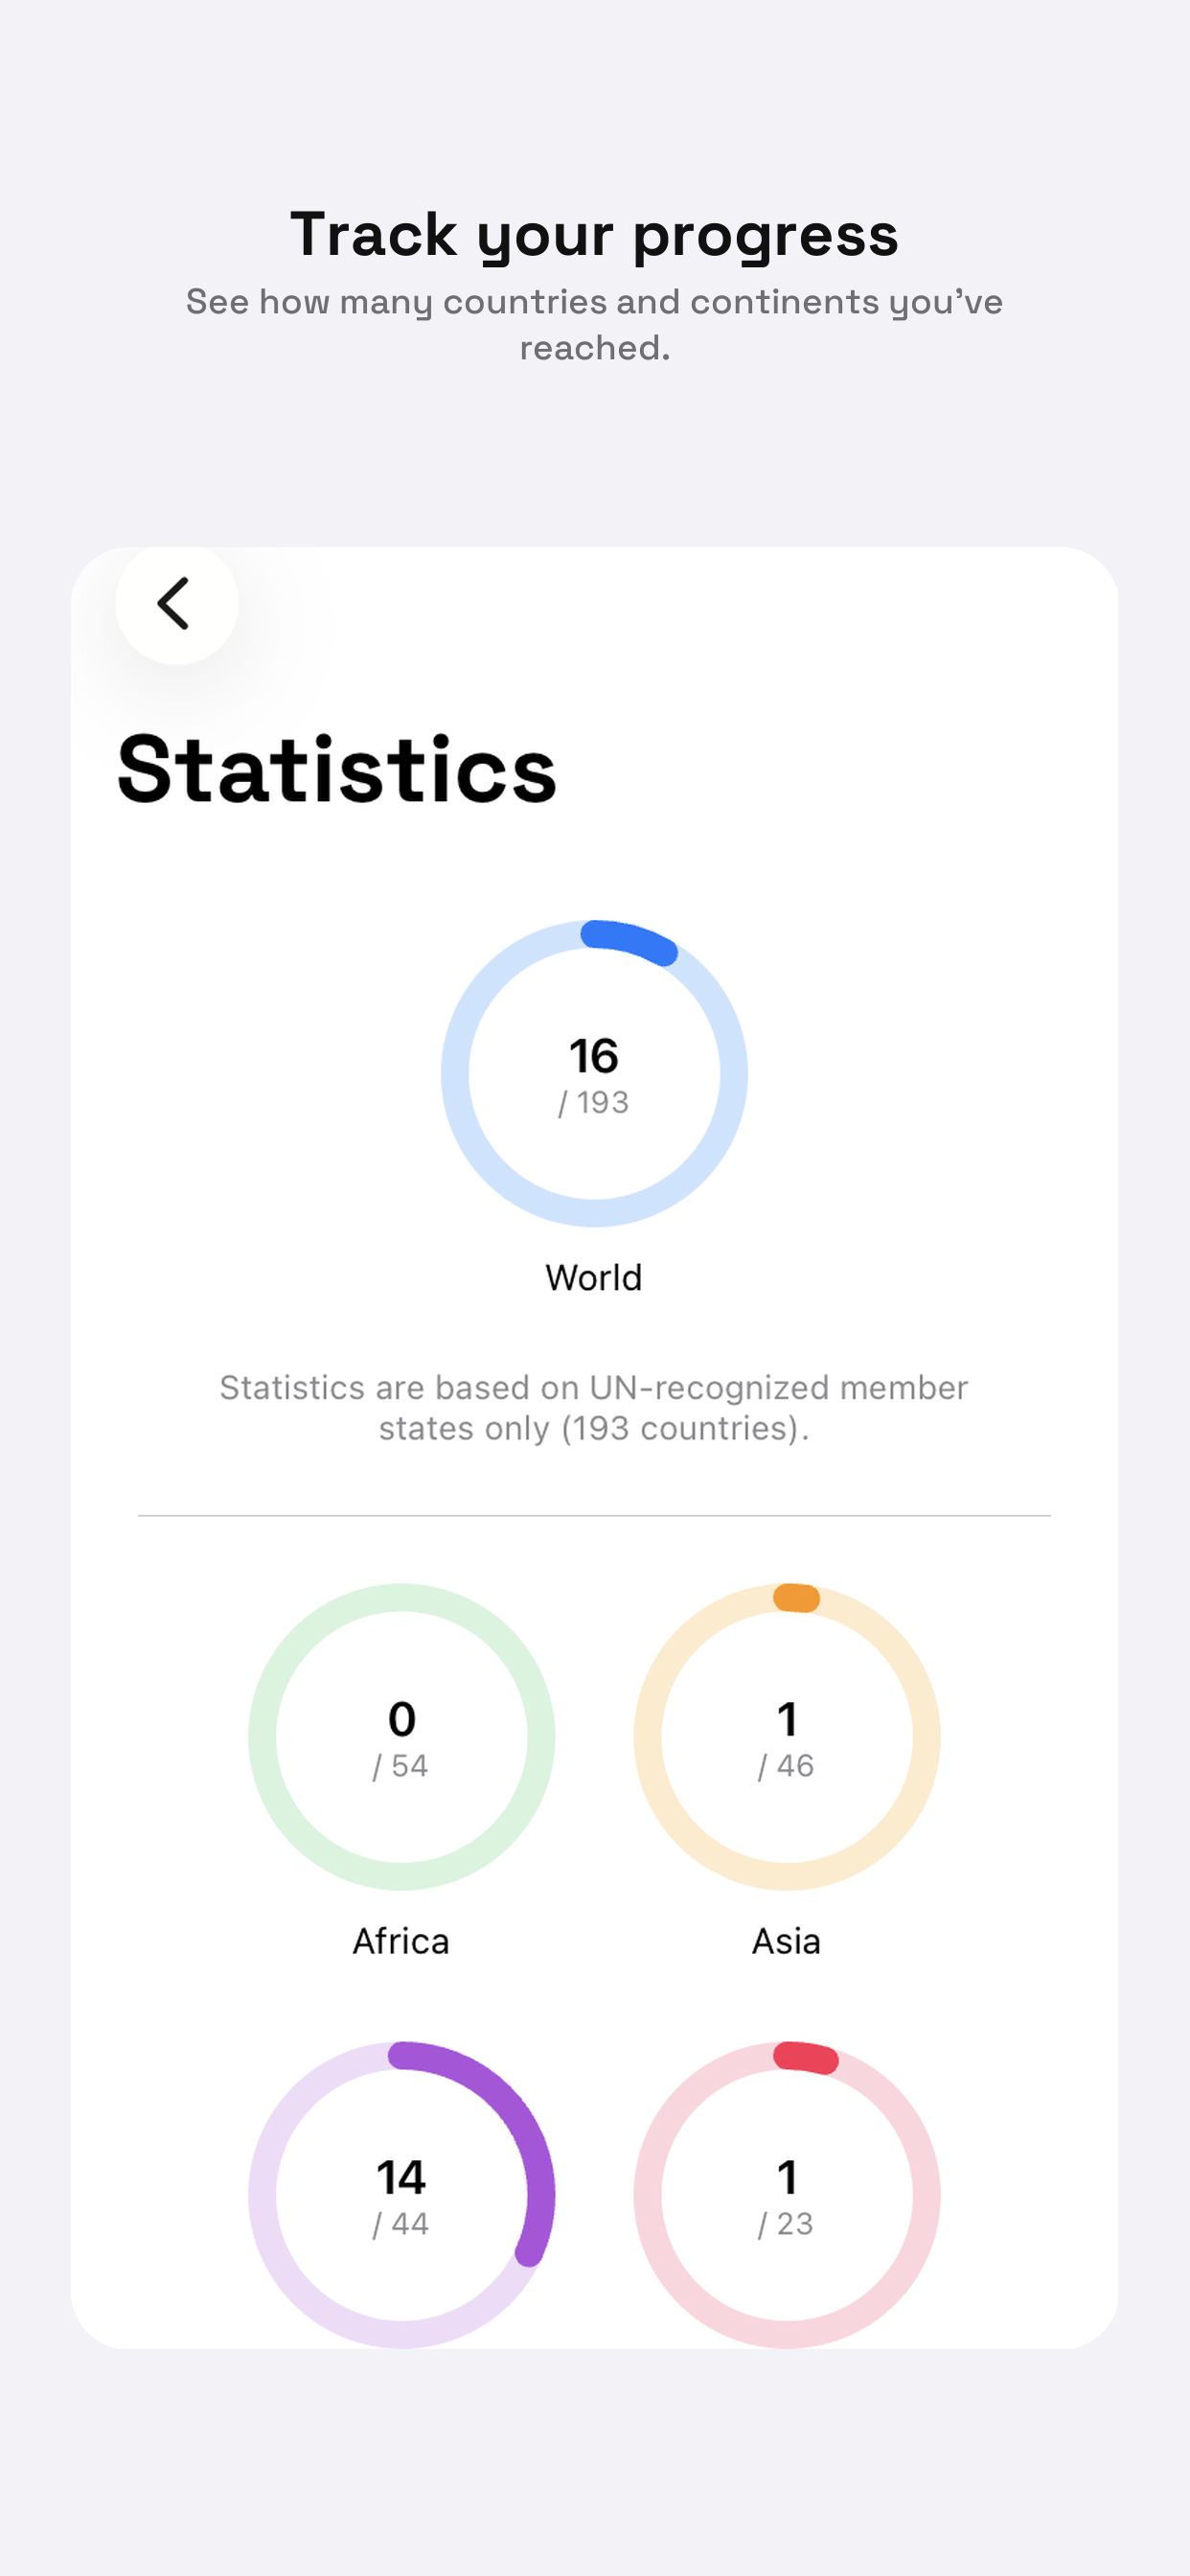Click the World label
The width and height of the screenshot is (1190, 2576).
click(594, 1277)
